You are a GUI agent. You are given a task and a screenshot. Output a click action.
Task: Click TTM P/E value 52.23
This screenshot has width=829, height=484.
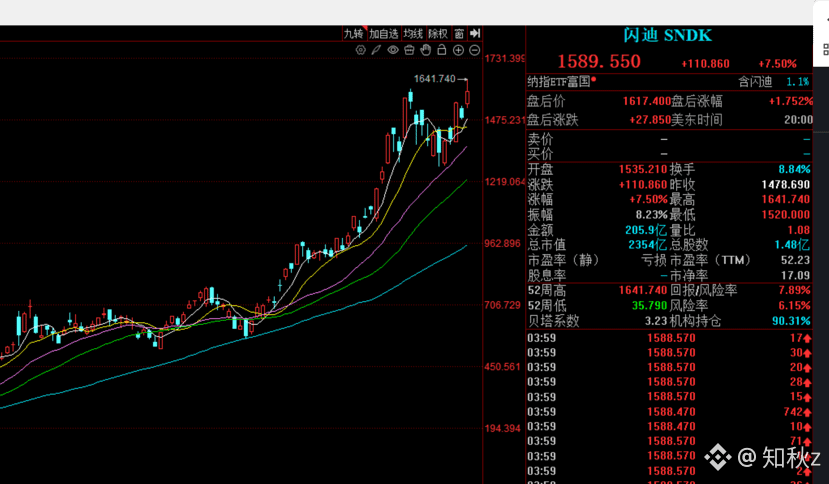[796, 260]
